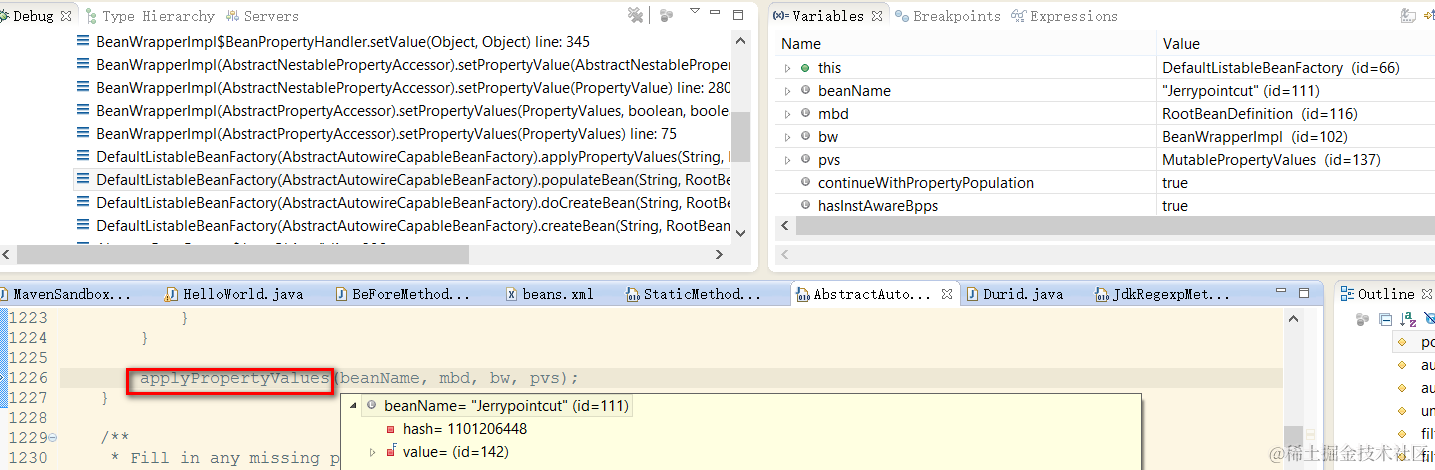Select createBean stack frame

(413, 226)
